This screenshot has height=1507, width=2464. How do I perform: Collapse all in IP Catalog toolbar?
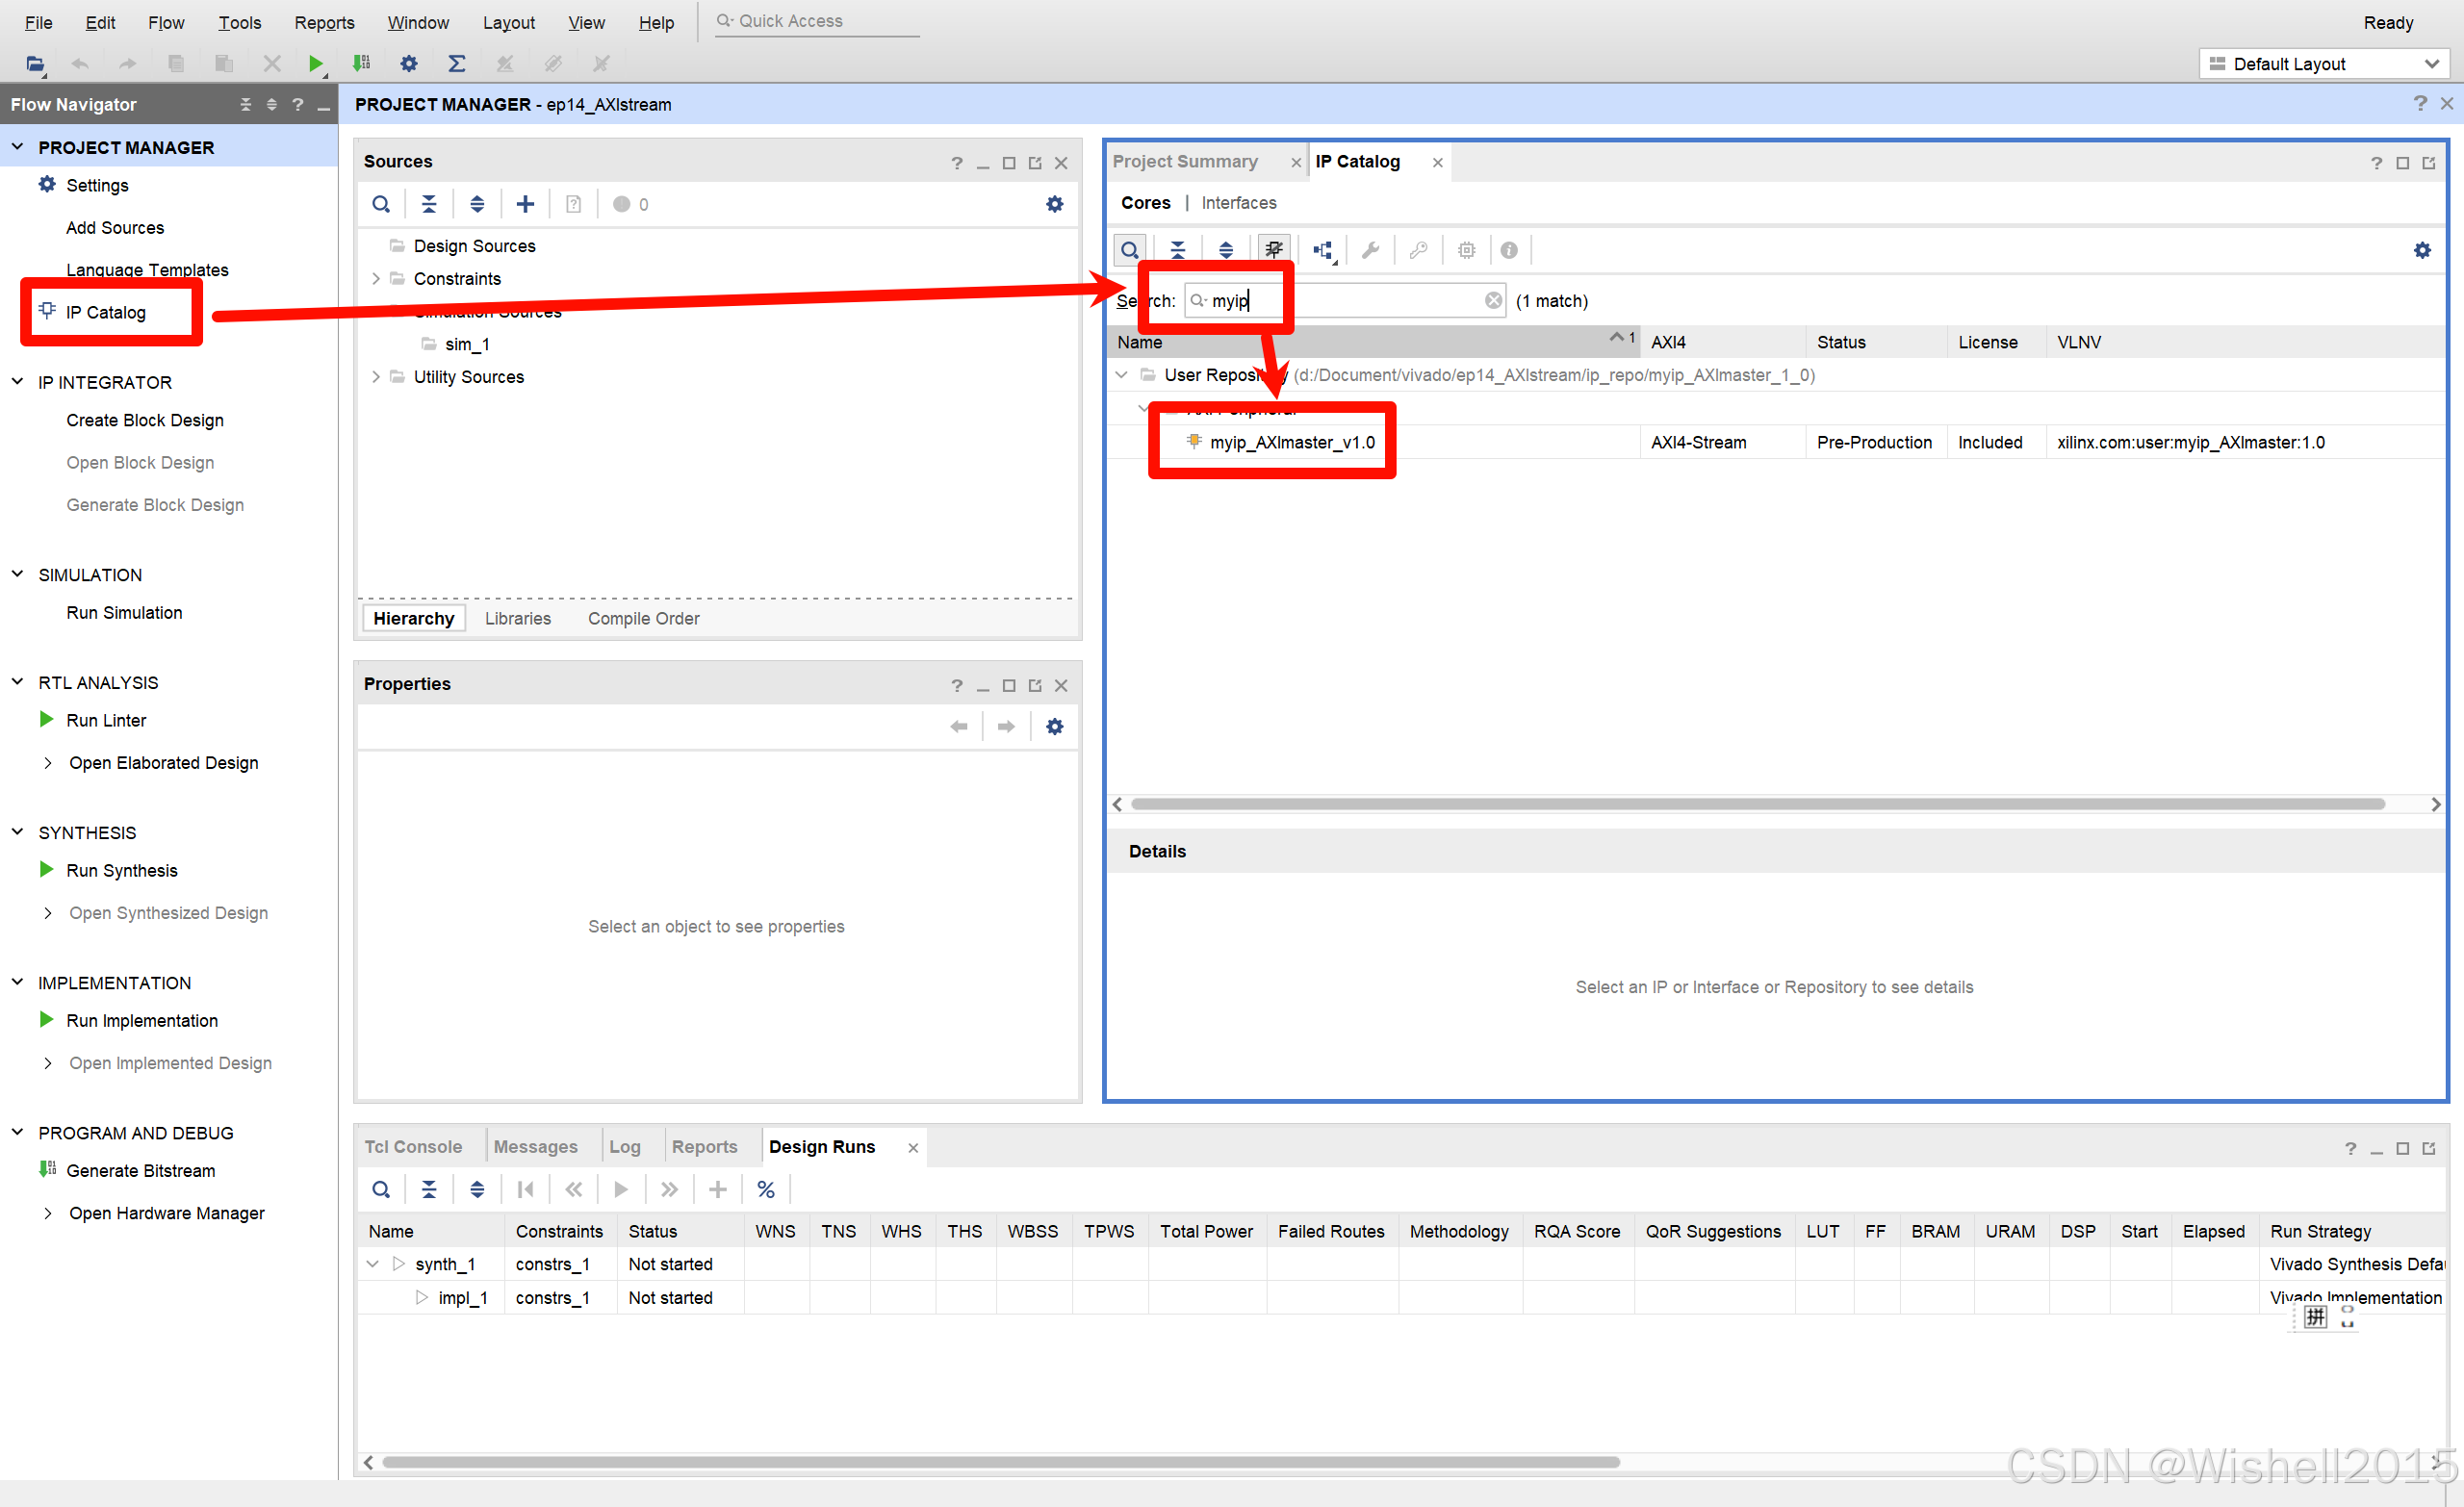1177,250
